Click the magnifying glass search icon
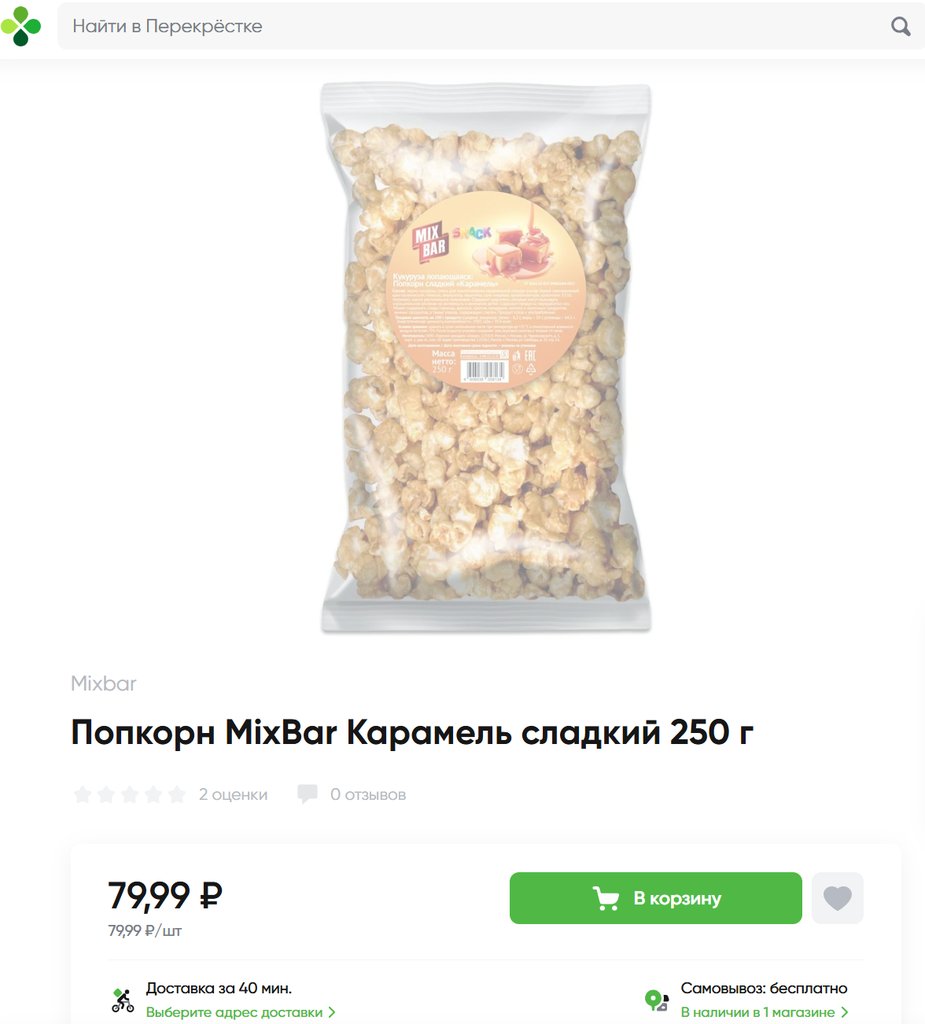The image size is (925, 1024). [x=900, y=26]
